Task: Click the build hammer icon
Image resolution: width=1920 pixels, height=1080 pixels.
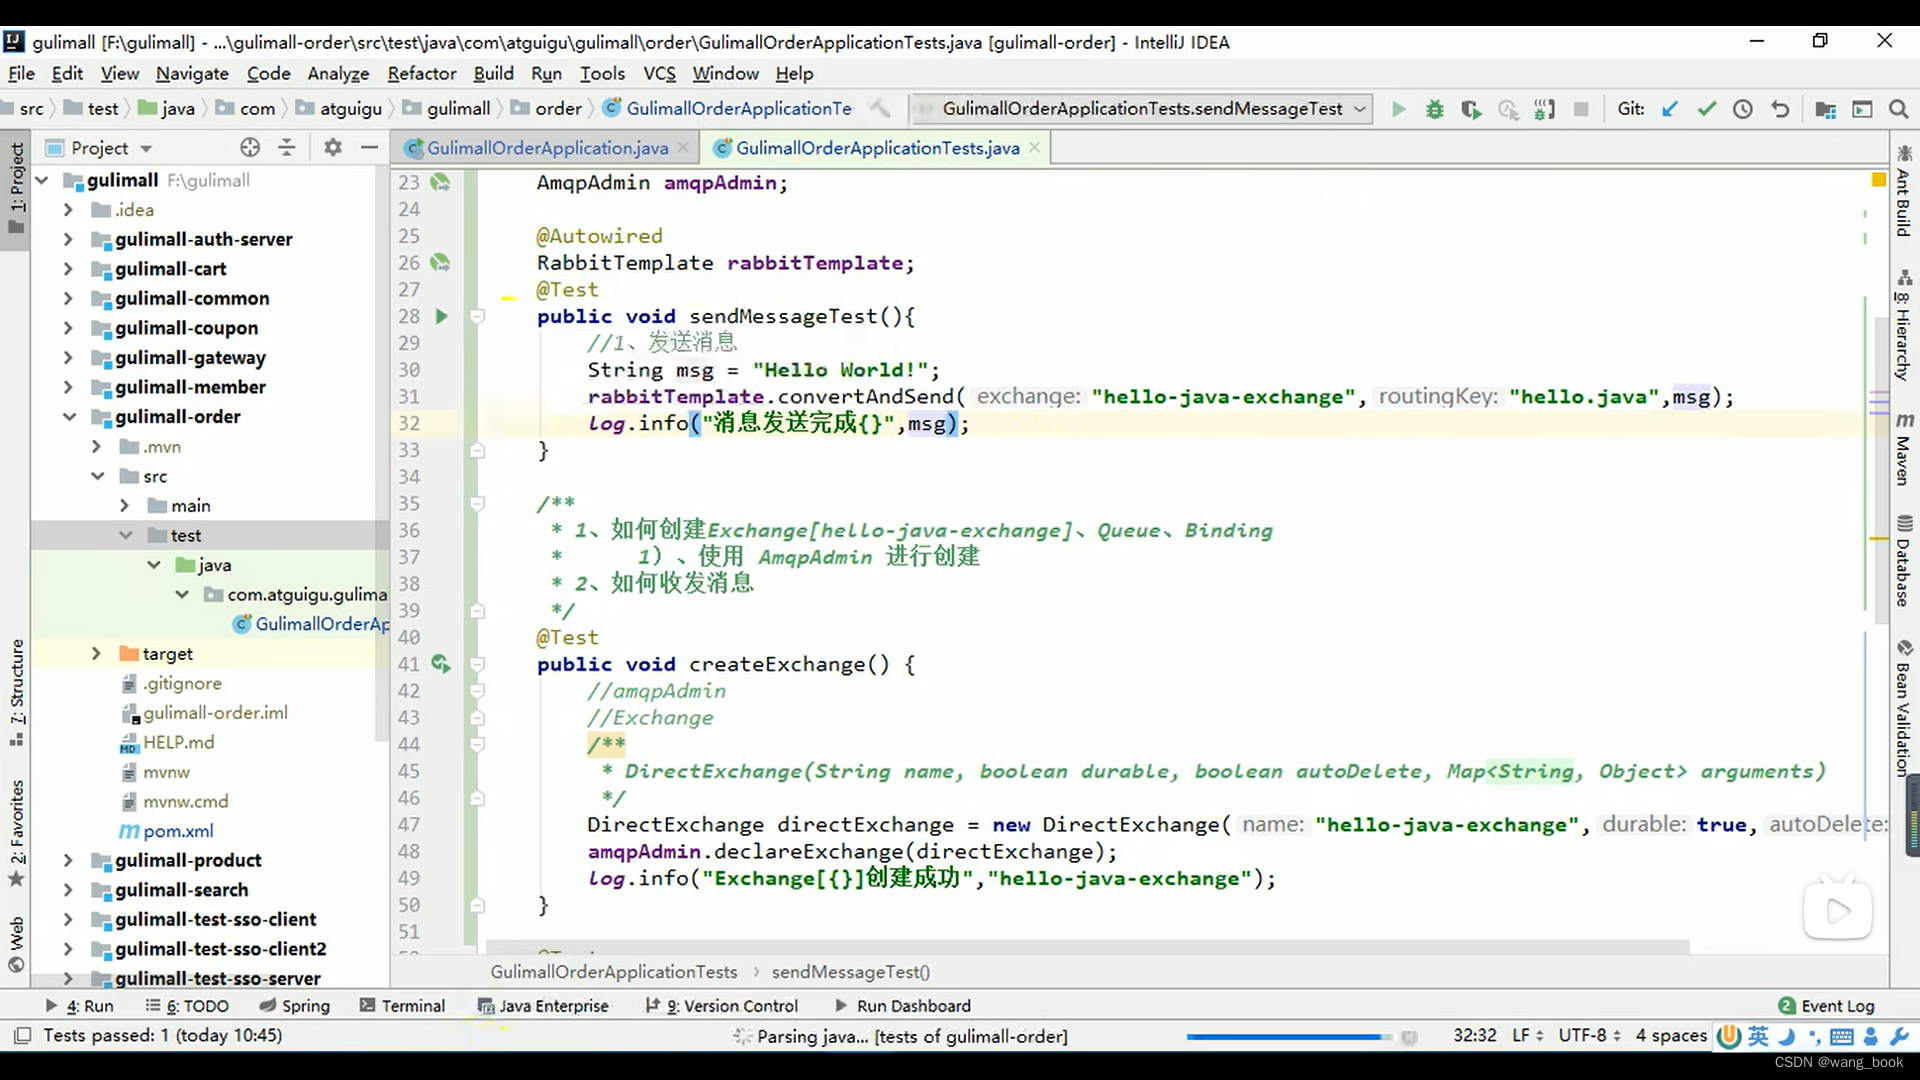Action: [x=879, y=108]
